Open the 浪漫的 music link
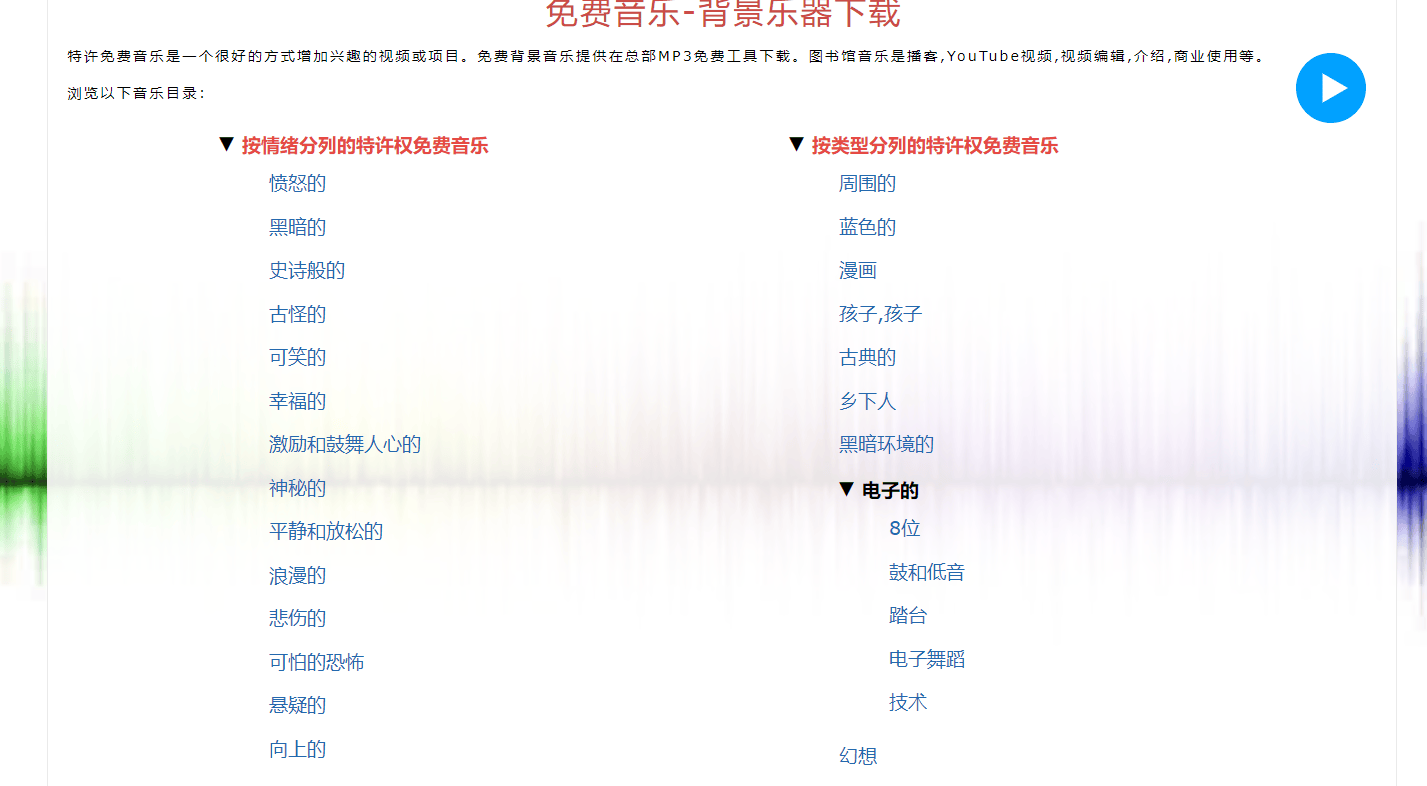The width and height of the screenshot is (1427, 786). 297,576
